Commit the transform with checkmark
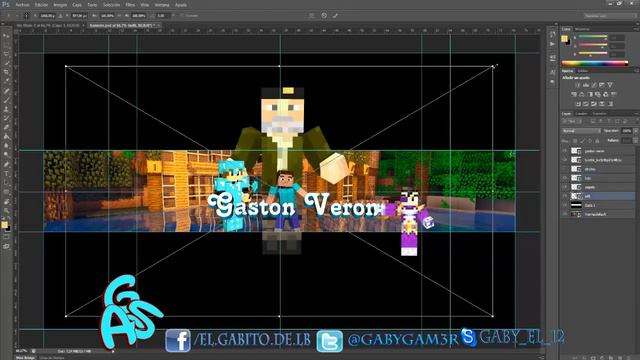Image resolution: width=640 pixels, height=360 pixels. pos(336,16)
